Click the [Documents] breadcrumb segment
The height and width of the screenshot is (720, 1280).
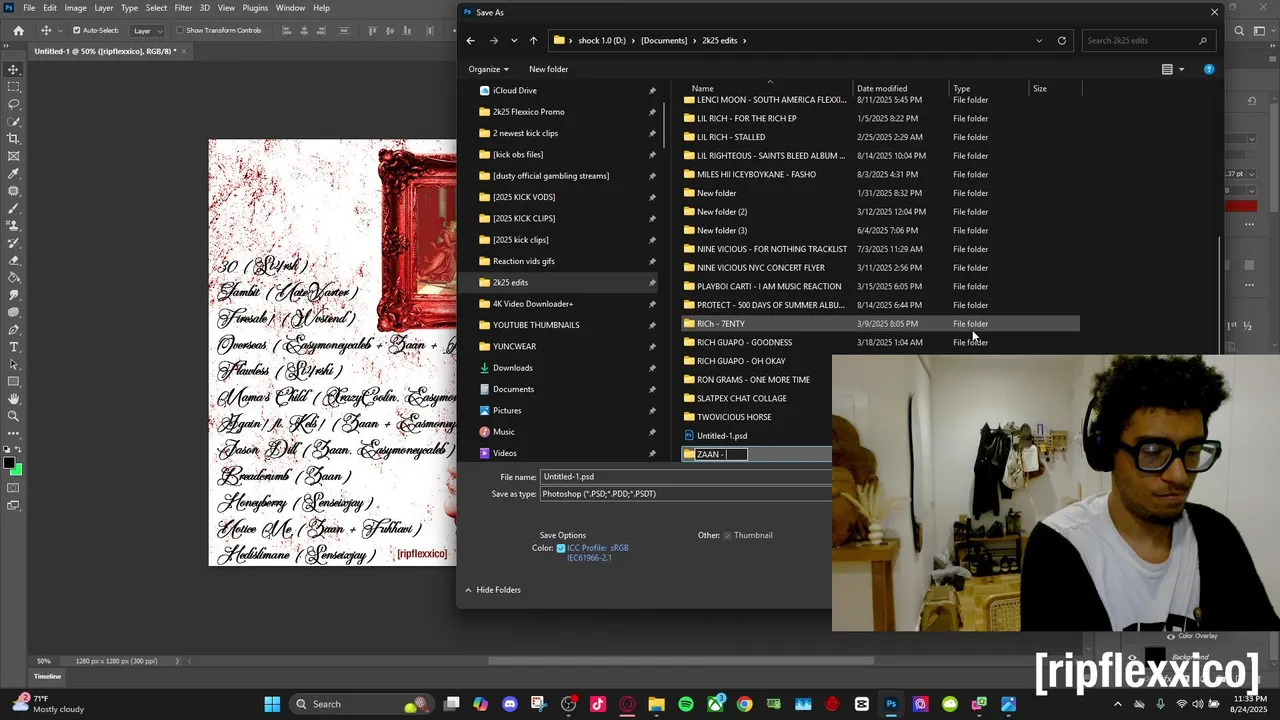click(x=663, y=41)
